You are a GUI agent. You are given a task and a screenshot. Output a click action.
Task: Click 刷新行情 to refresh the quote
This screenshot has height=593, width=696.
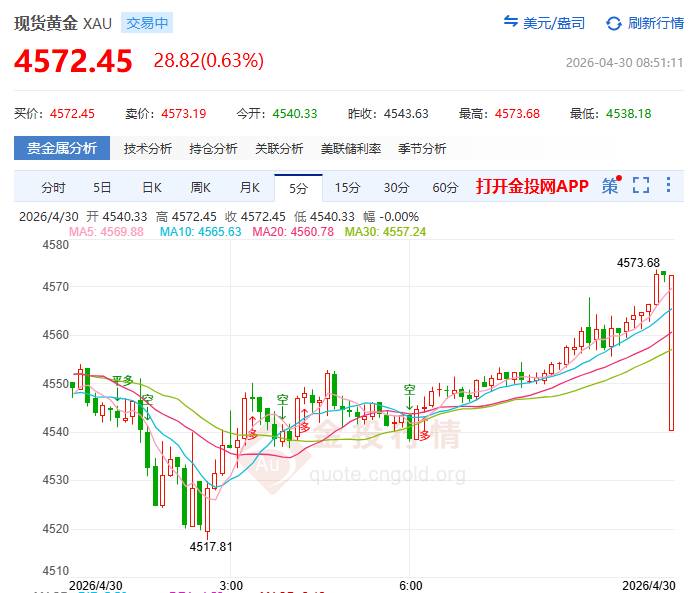click(656, 23)
